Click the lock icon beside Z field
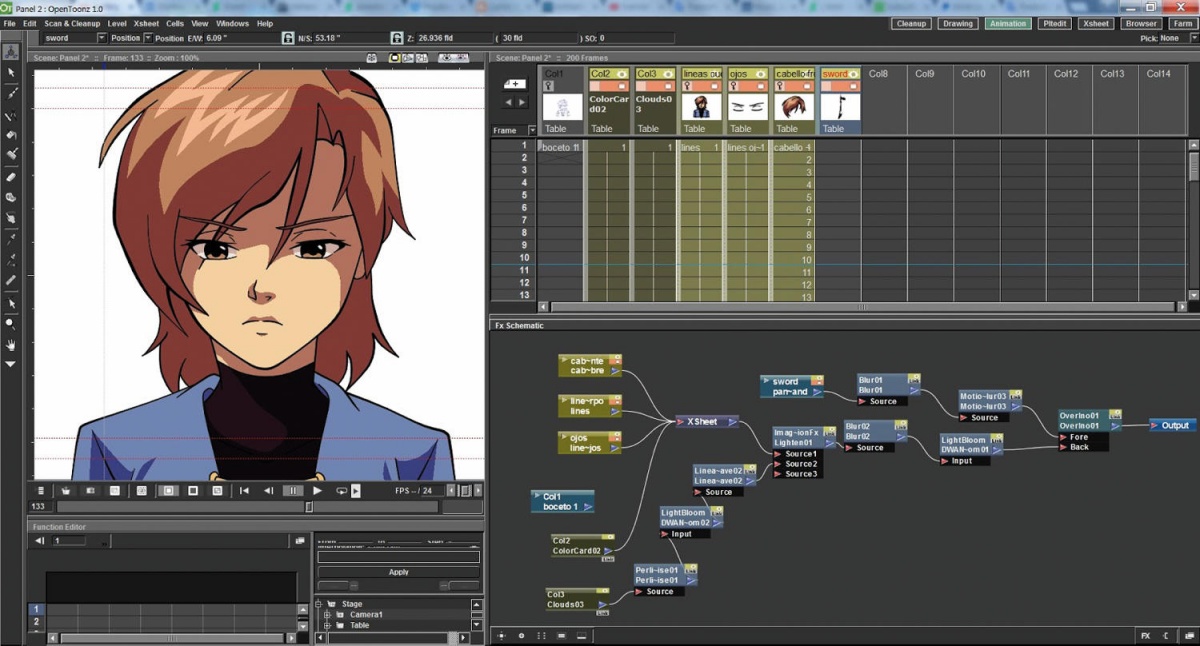1200x646 pixels. 397,38
